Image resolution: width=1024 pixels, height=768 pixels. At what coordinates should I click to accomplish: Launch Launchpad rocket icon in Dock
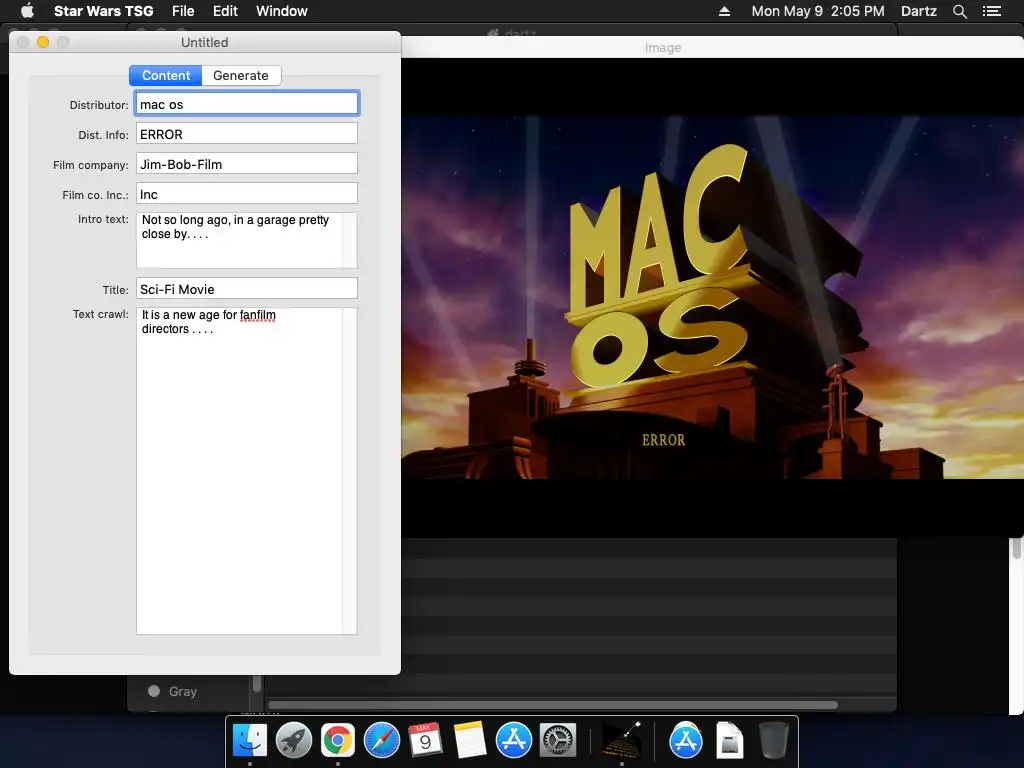pos(294,741)
